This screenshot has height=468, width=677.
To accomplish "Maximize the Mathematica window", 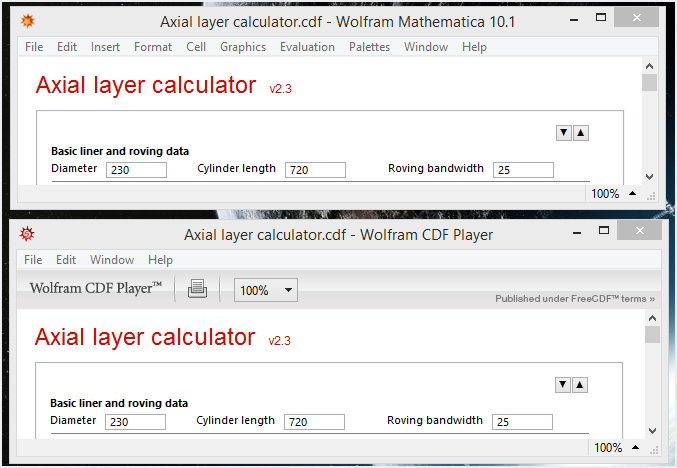I will pos(601,18).
